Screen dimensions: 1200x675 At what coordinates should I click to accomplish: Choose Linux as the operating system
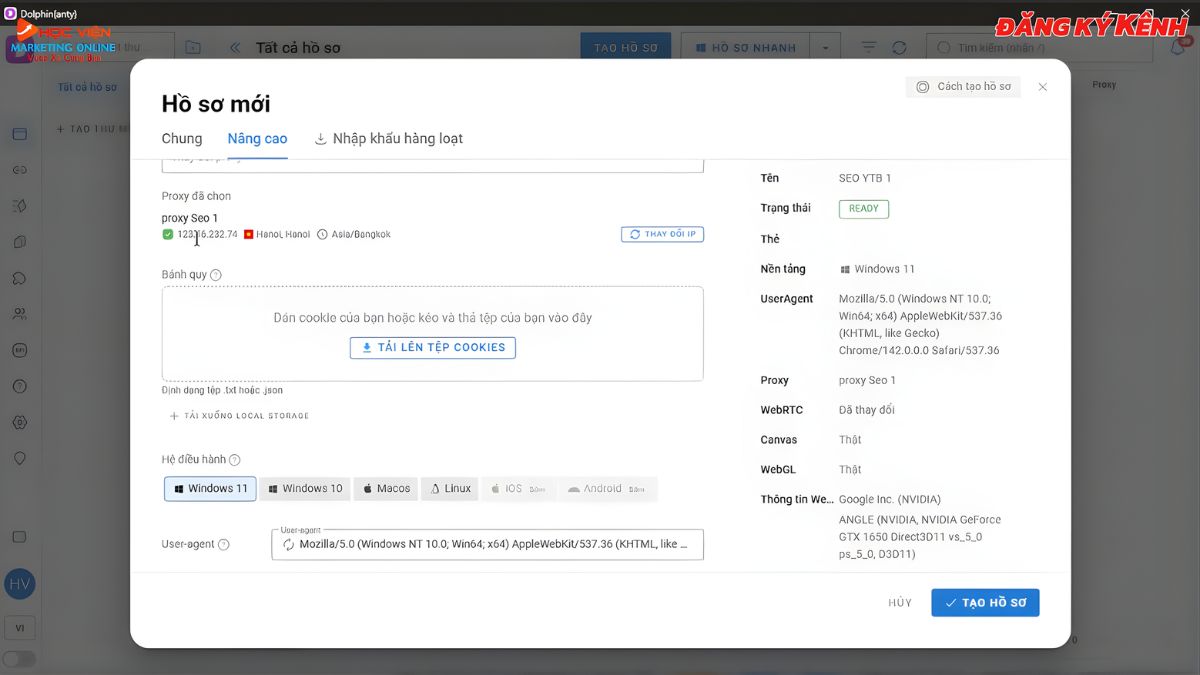[450, 489]
